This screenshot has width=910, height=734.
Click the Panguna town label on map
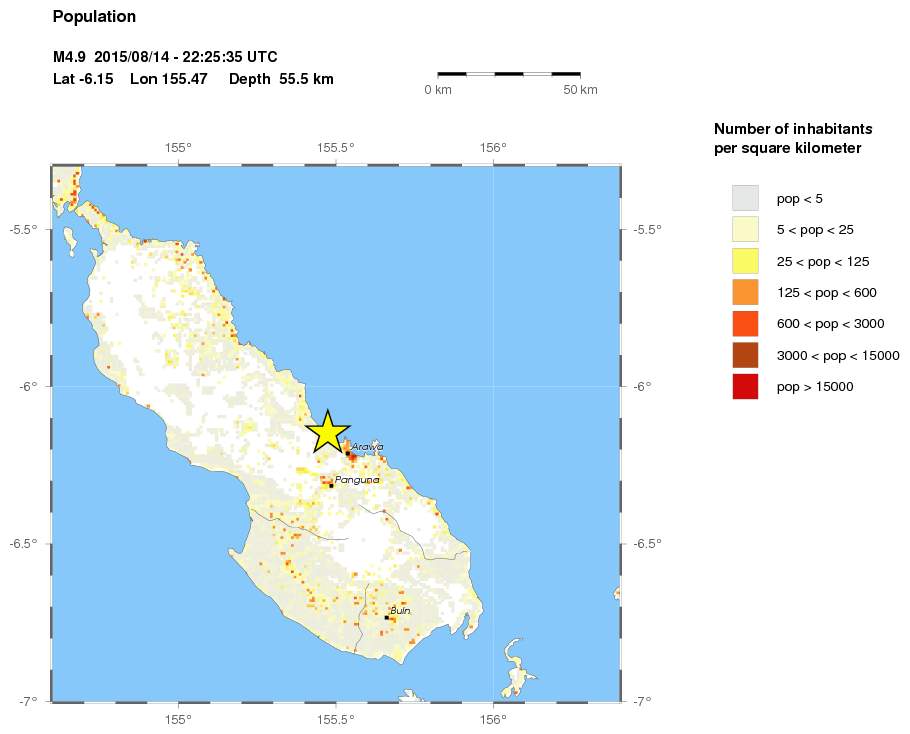[x=357, y=480]
